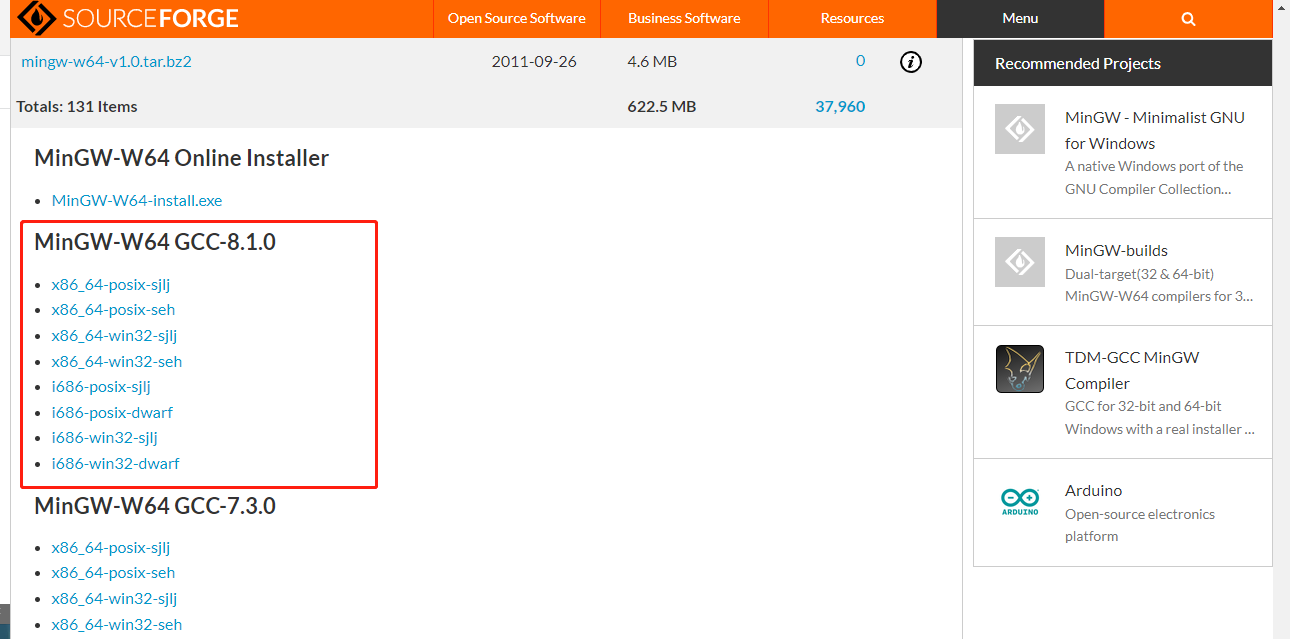Open the i686-win32-dwarf link
Image resolution: width=1290 pixels, height=639 pixels.
(x=116, y=463)
